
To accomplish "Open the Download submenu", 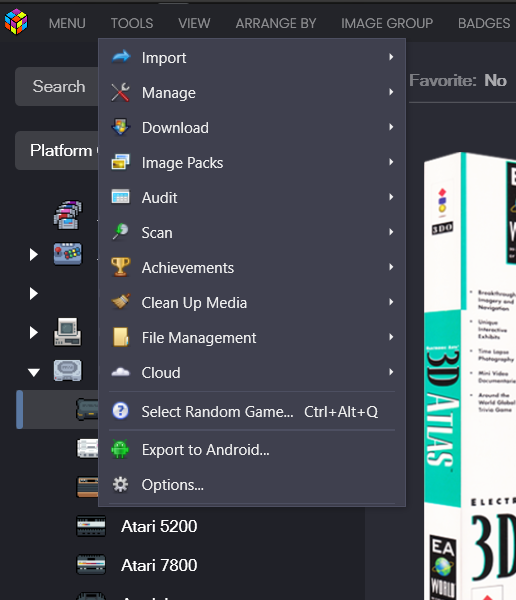I will [252, 127].
